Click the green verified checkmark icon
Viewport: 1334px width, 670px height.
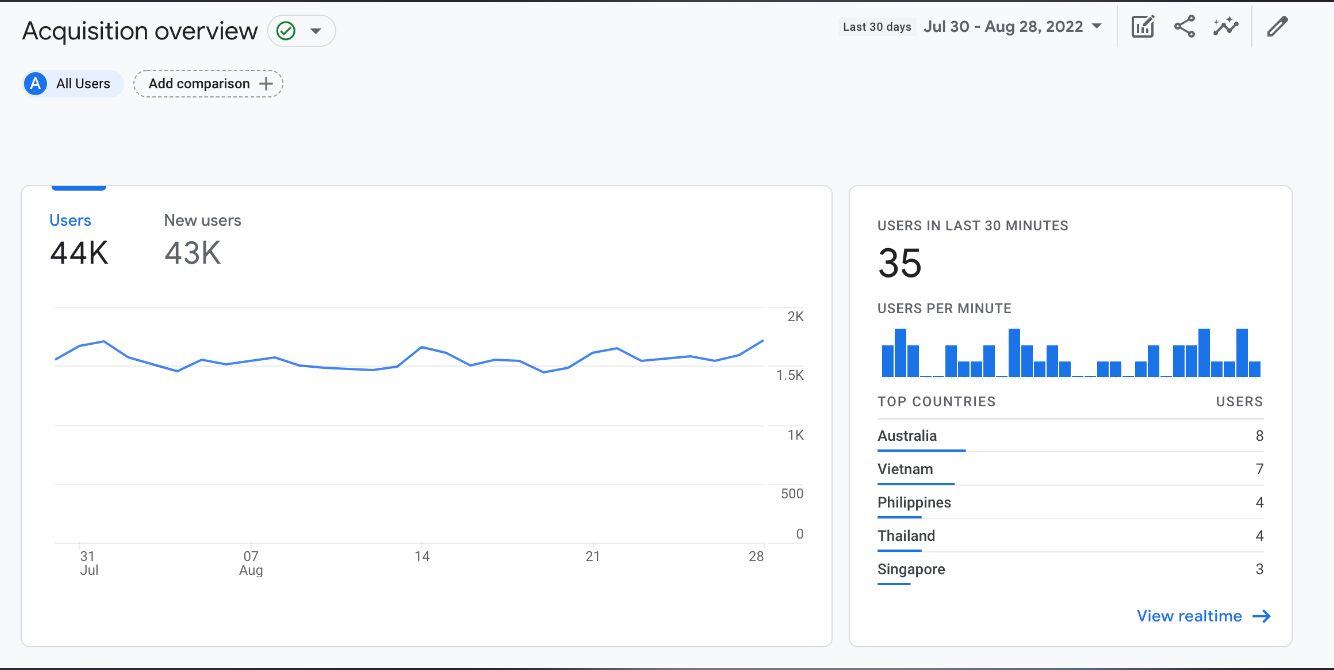286,31
